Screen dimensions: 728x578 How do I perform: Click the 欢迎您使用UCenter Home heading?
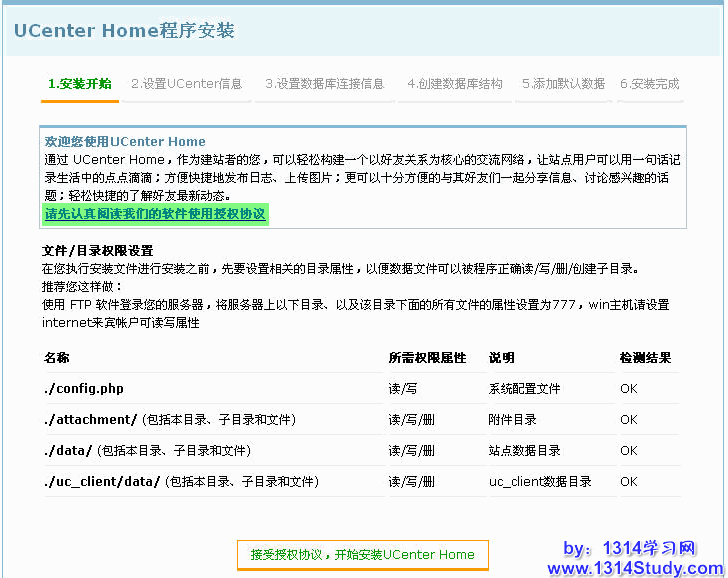click(x=125, y=141)
